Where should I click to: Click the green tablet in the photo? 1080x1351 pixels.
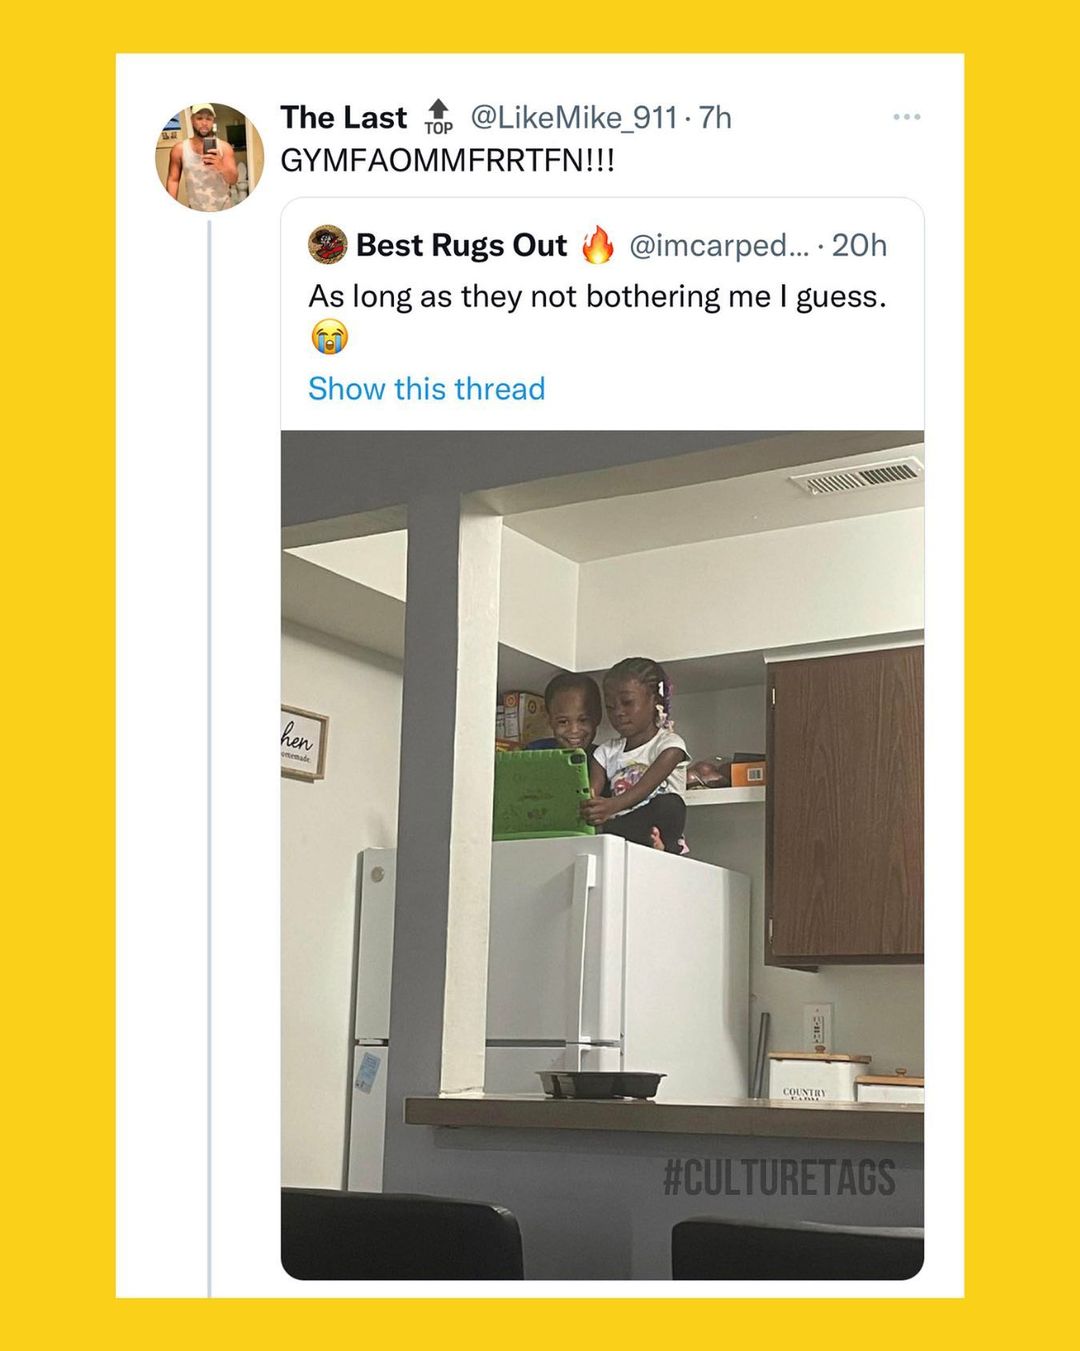tap(543, 793)
